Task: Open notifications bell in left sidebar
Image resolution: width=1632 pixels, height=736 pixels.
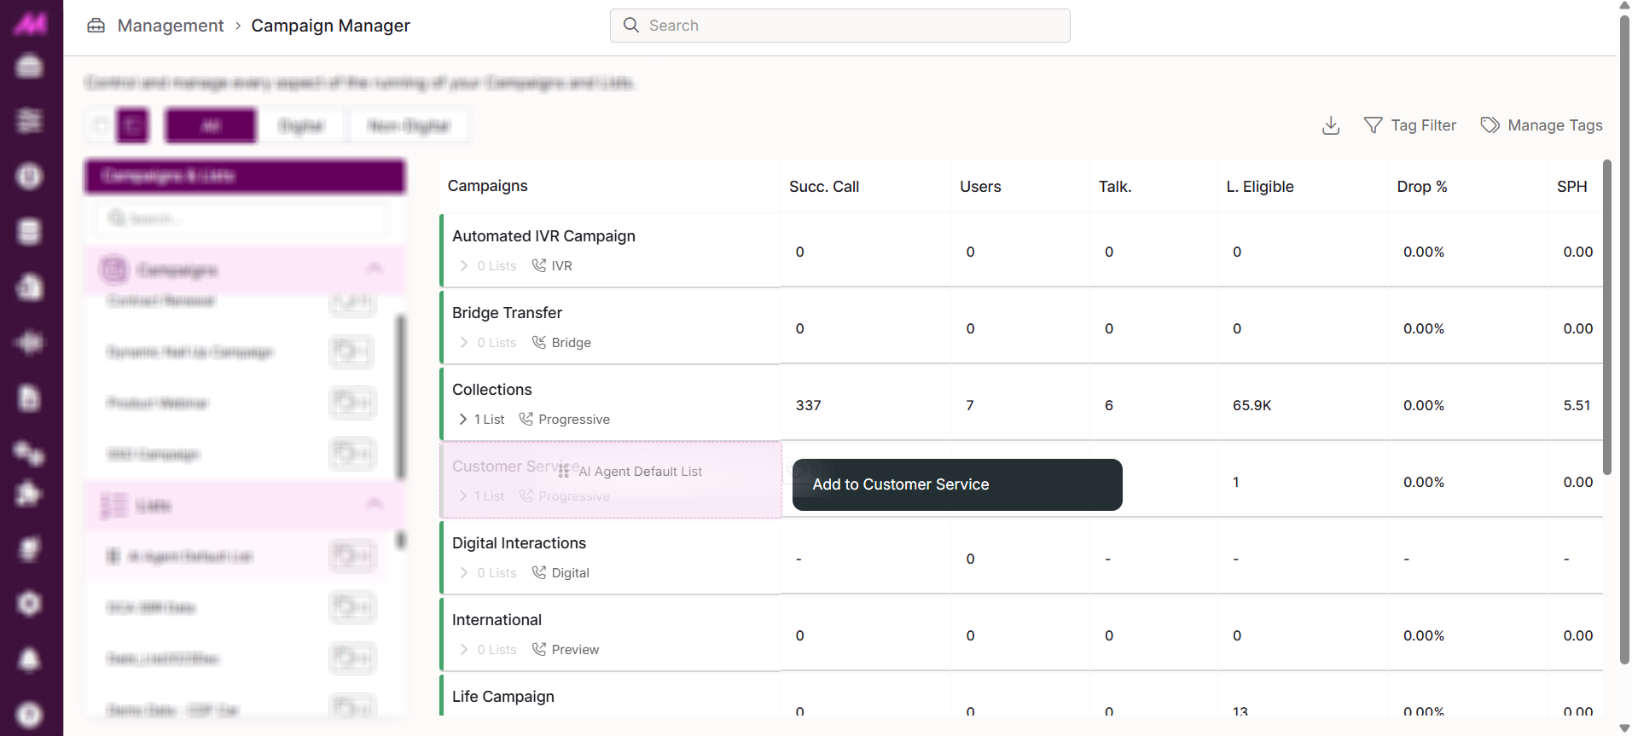Action: pos(30,659)
